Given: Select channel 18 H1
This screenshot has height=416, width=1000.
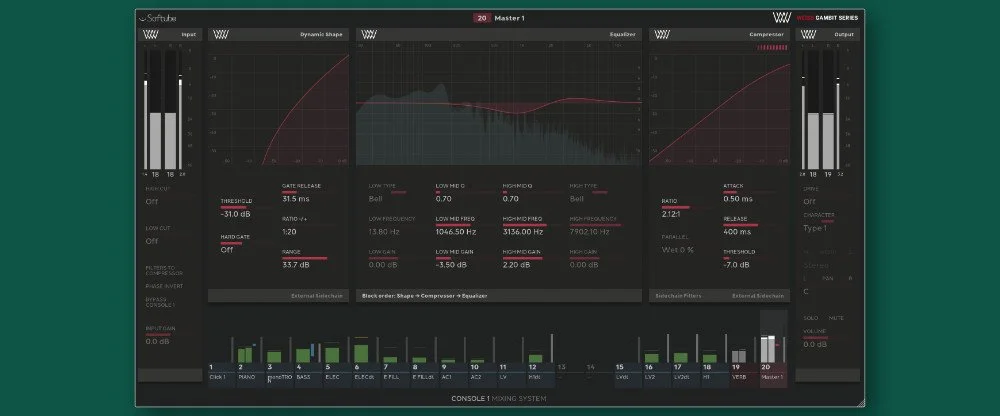Looking at the screenshot, I should [x=715, y=376].
